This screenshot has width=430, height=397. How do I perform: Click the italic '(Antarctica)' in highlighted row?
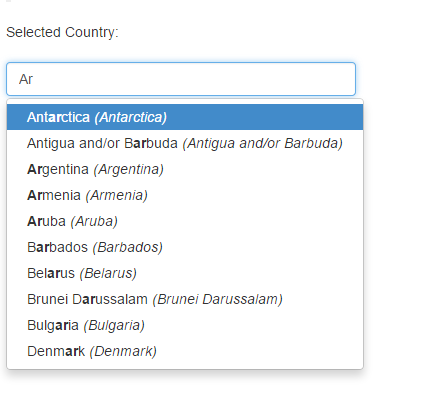click(x=131, y=117)
